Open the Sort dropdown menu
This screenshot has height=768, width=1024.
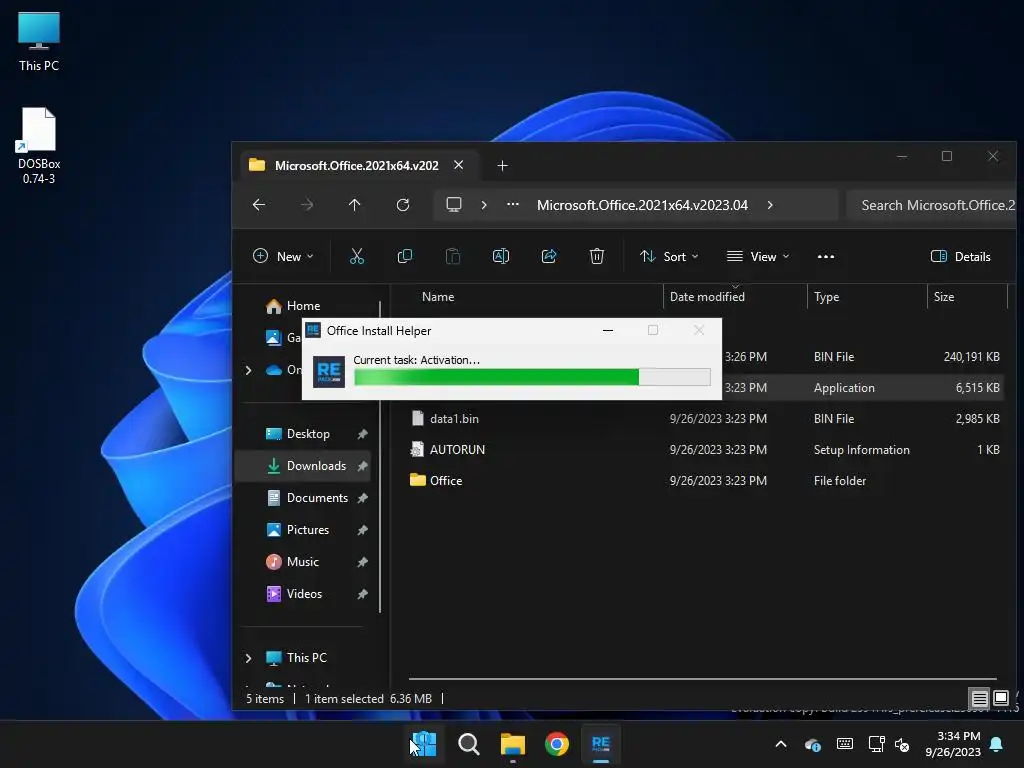coord(669,257)
